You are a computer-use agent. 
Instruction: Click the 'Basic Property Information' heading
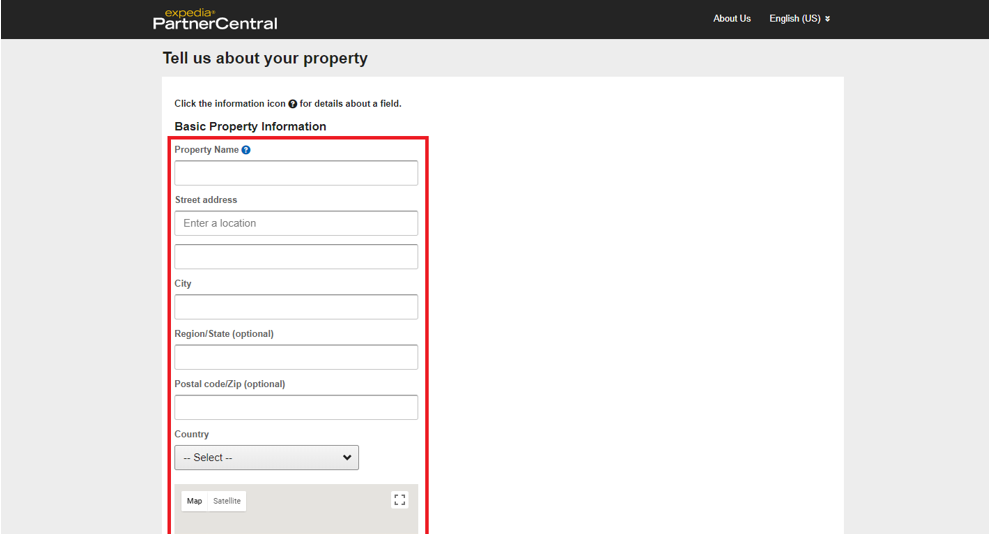(x=250, y=126)
